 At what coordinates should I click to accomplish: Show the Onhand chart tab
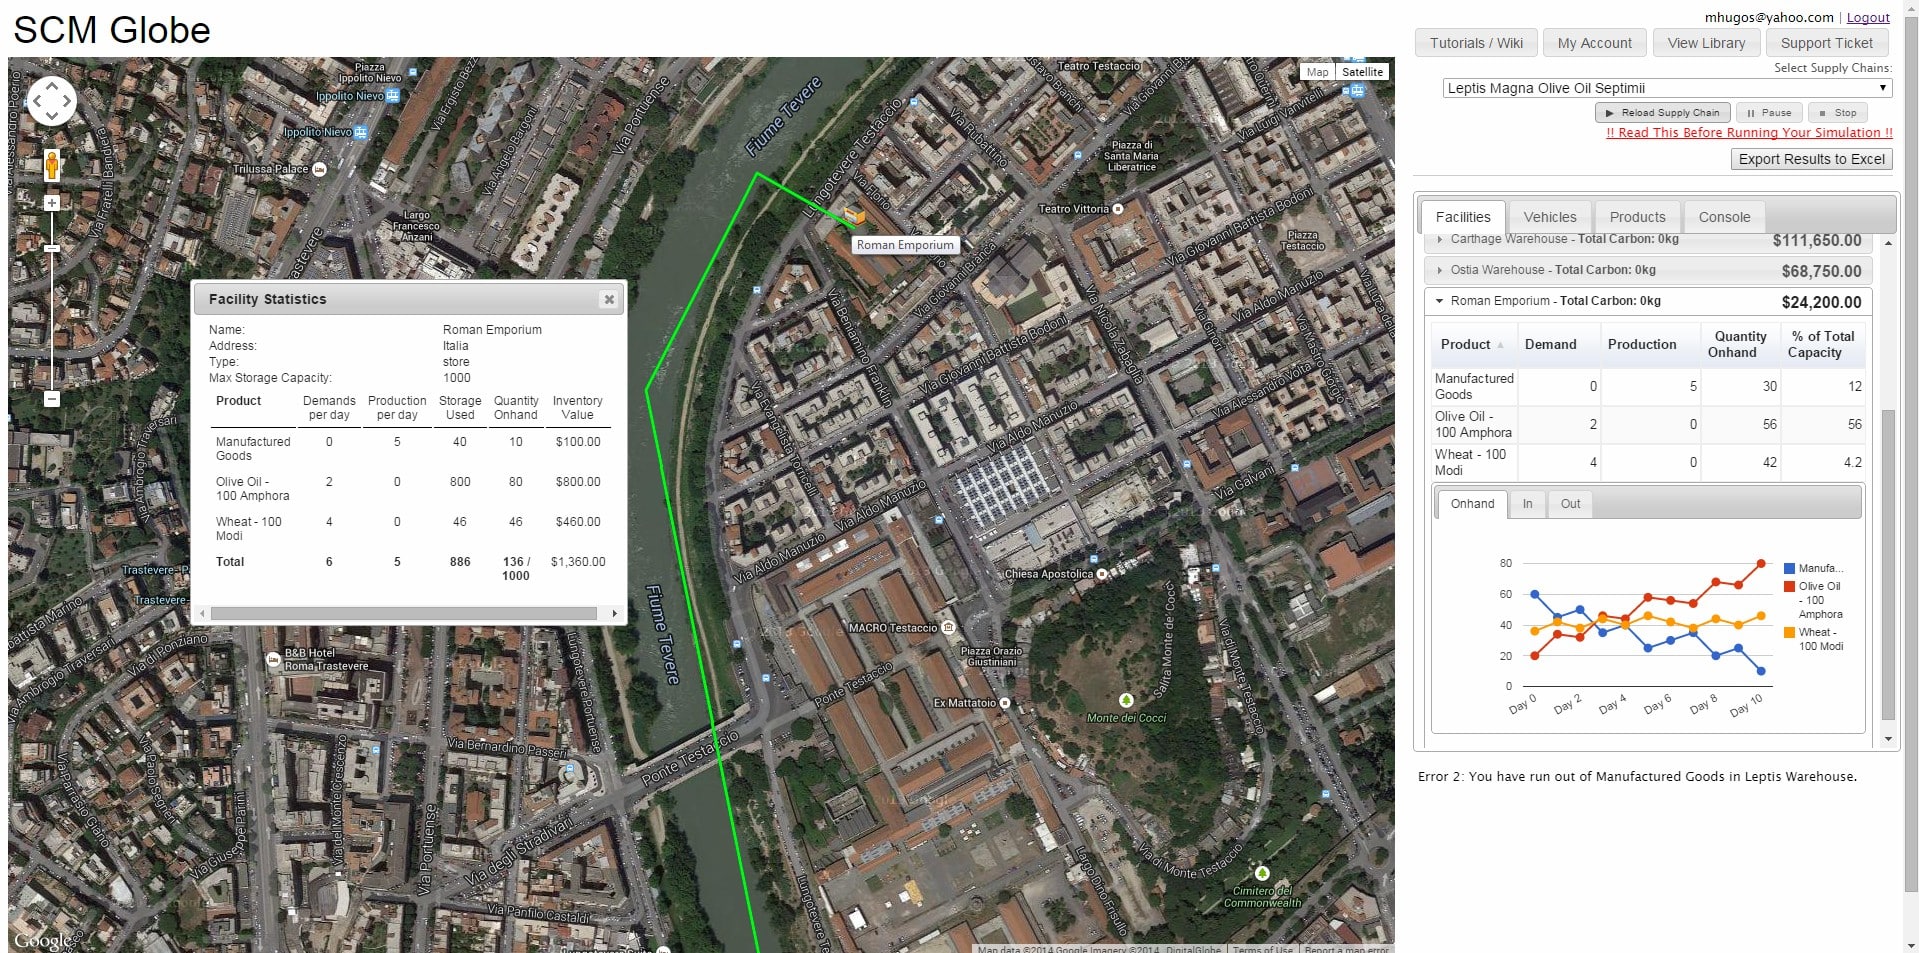click(x=1472, y=504)
